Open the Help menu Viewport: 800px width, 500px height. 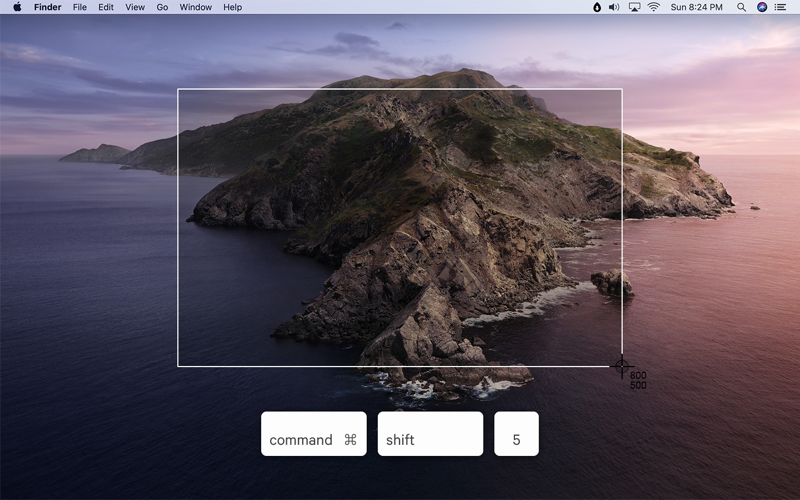click(x=232, y=7)
